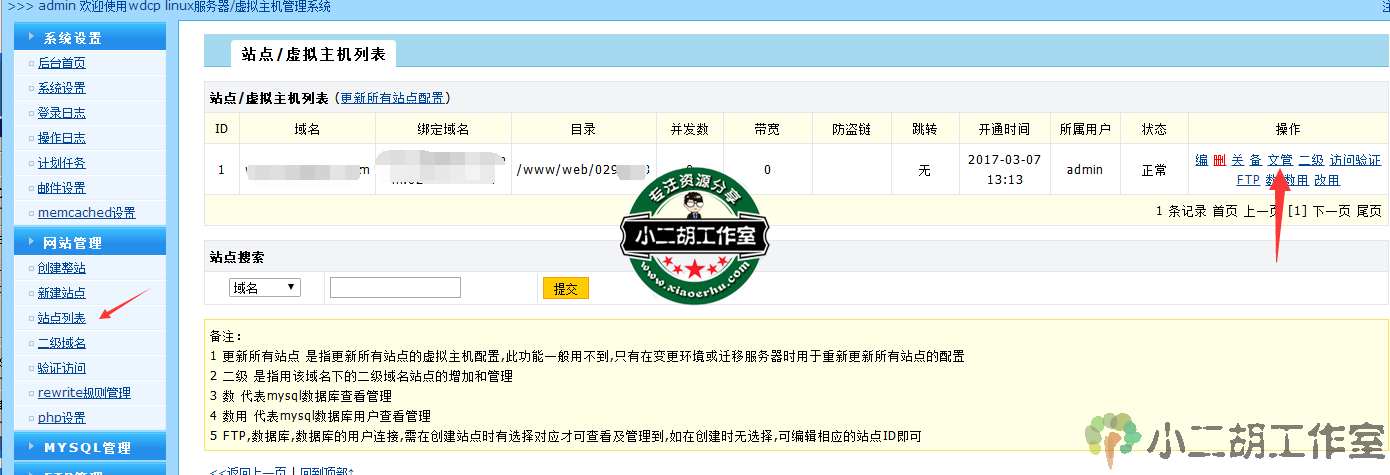Click the site search text field

click(395, 288)
